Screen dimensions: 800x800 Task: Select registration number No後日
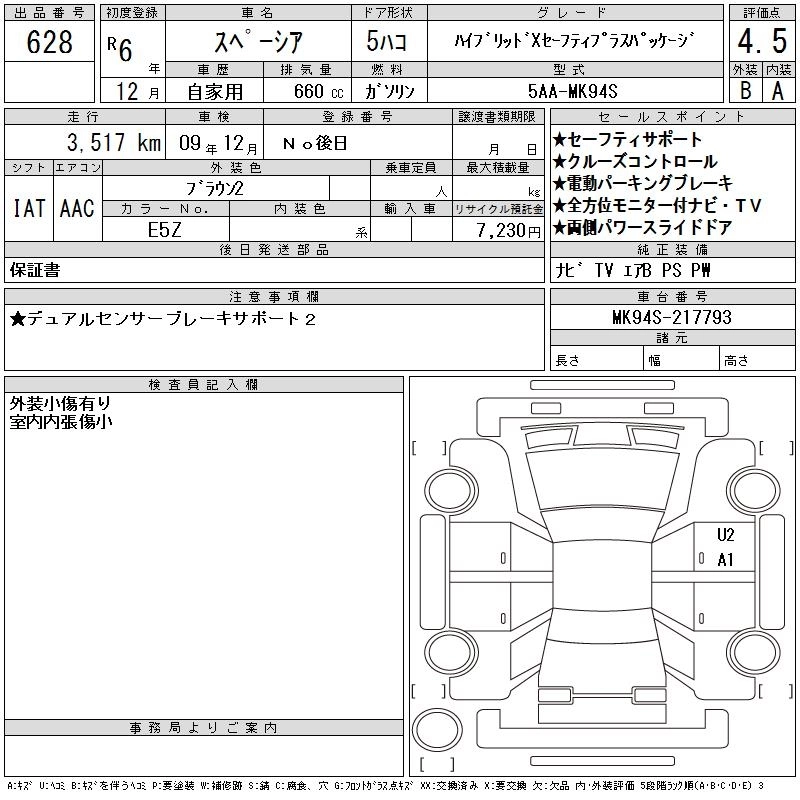315,143
